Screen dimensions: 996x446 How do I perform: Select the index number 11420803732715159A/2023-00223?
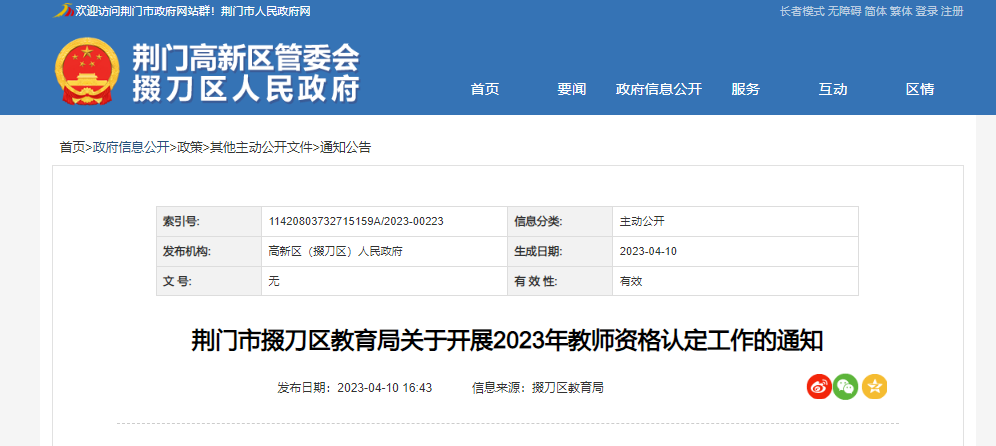coord(356,221)
